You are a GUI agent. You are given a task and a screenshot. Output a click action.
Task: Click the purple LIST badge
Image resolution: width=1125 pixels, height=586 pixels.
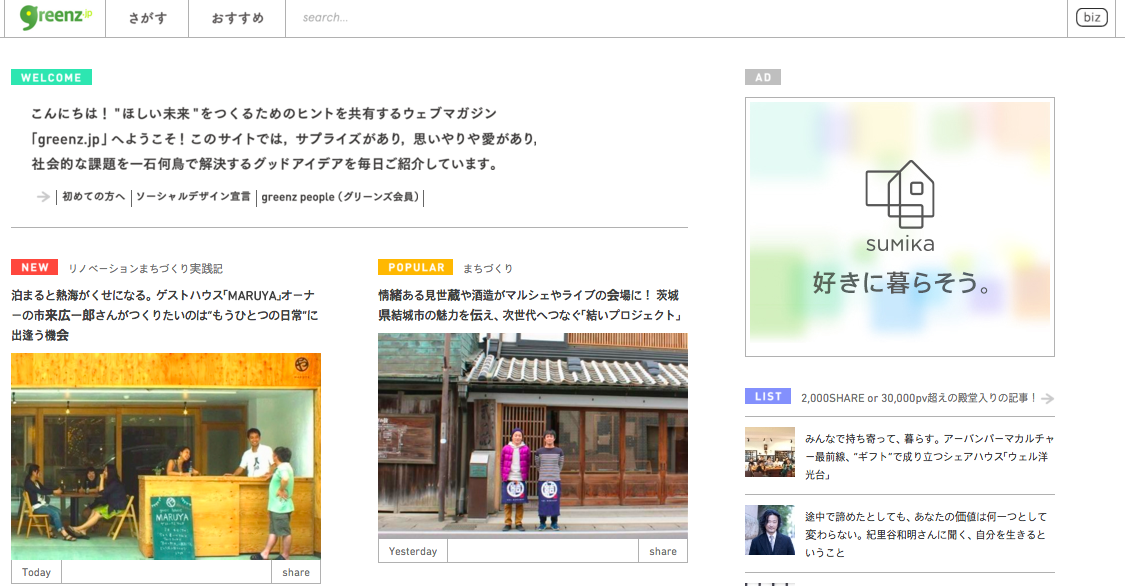click(767, 396)
